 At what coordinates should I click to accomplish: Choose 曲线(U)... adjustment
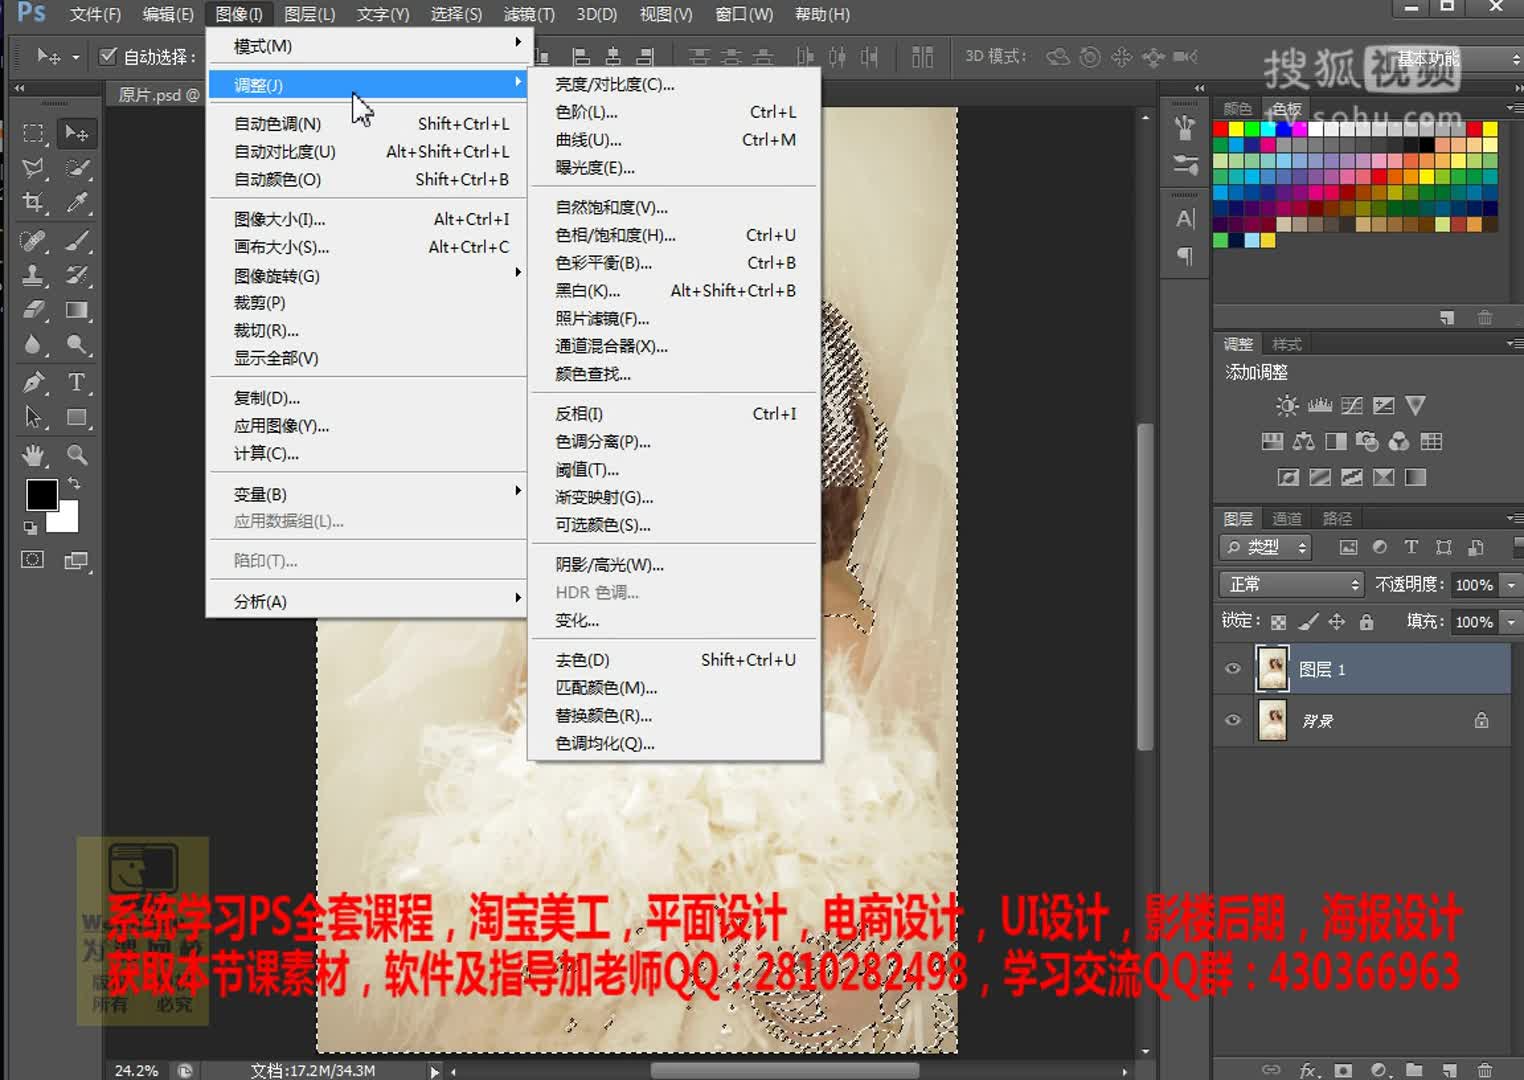(x=675, y=140)
